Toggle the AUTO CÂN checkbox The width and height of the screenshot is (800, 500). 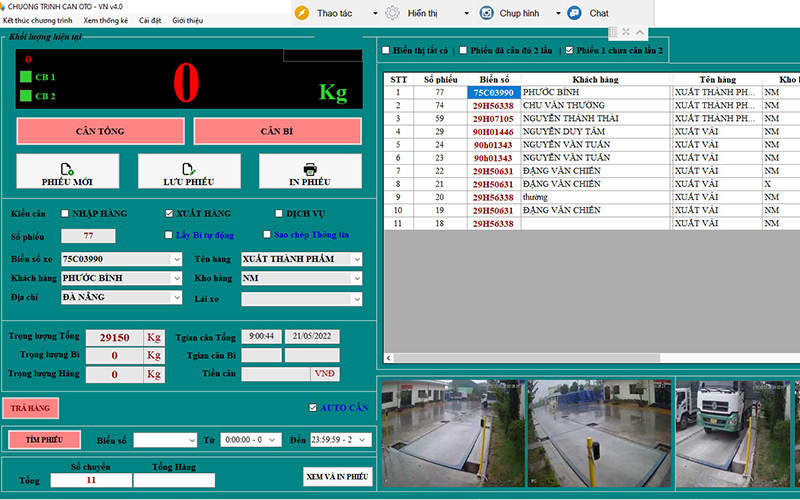(x=314, y=408)
